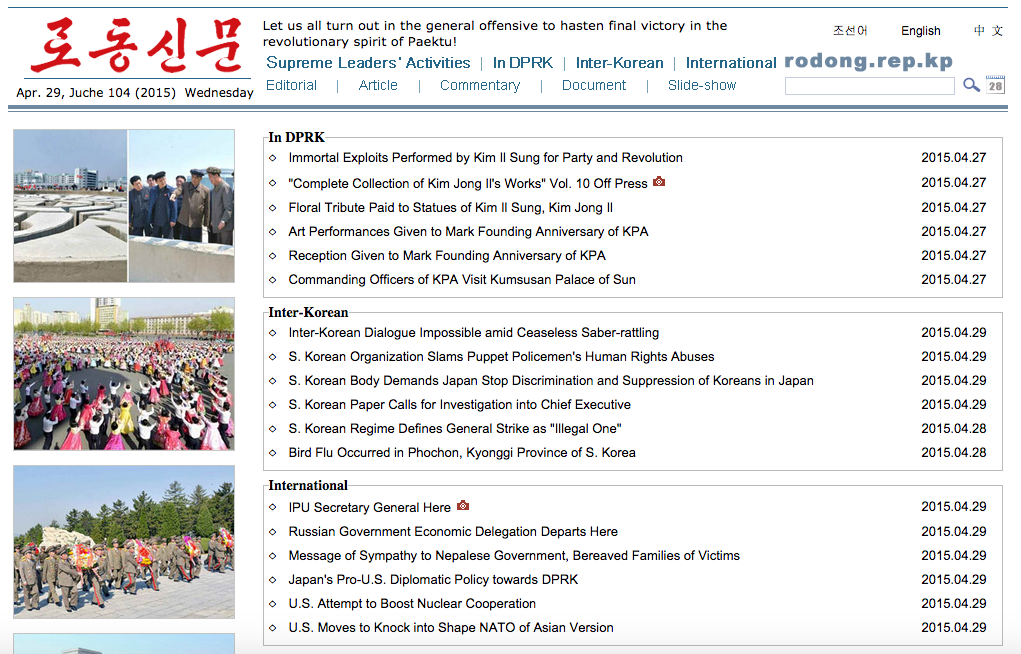1021x654 pixels.
Task: Go to In DPRK section menu
Action: pyautogui.click(x=522, y=62)
